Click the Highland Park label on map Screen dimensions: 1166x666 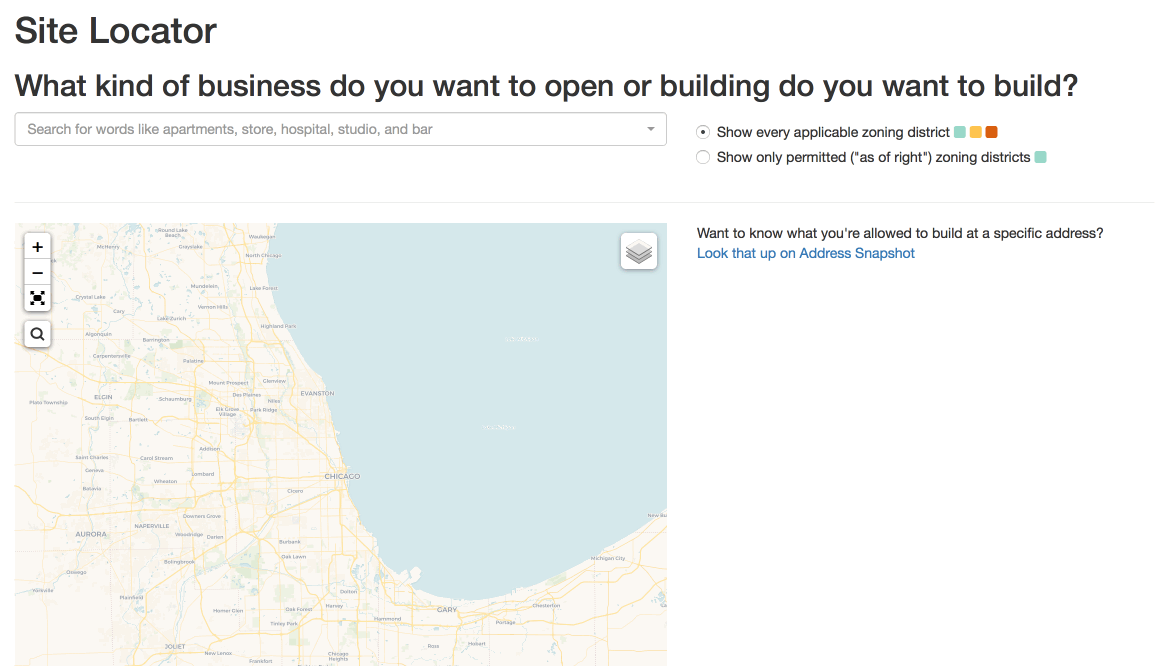278,326
